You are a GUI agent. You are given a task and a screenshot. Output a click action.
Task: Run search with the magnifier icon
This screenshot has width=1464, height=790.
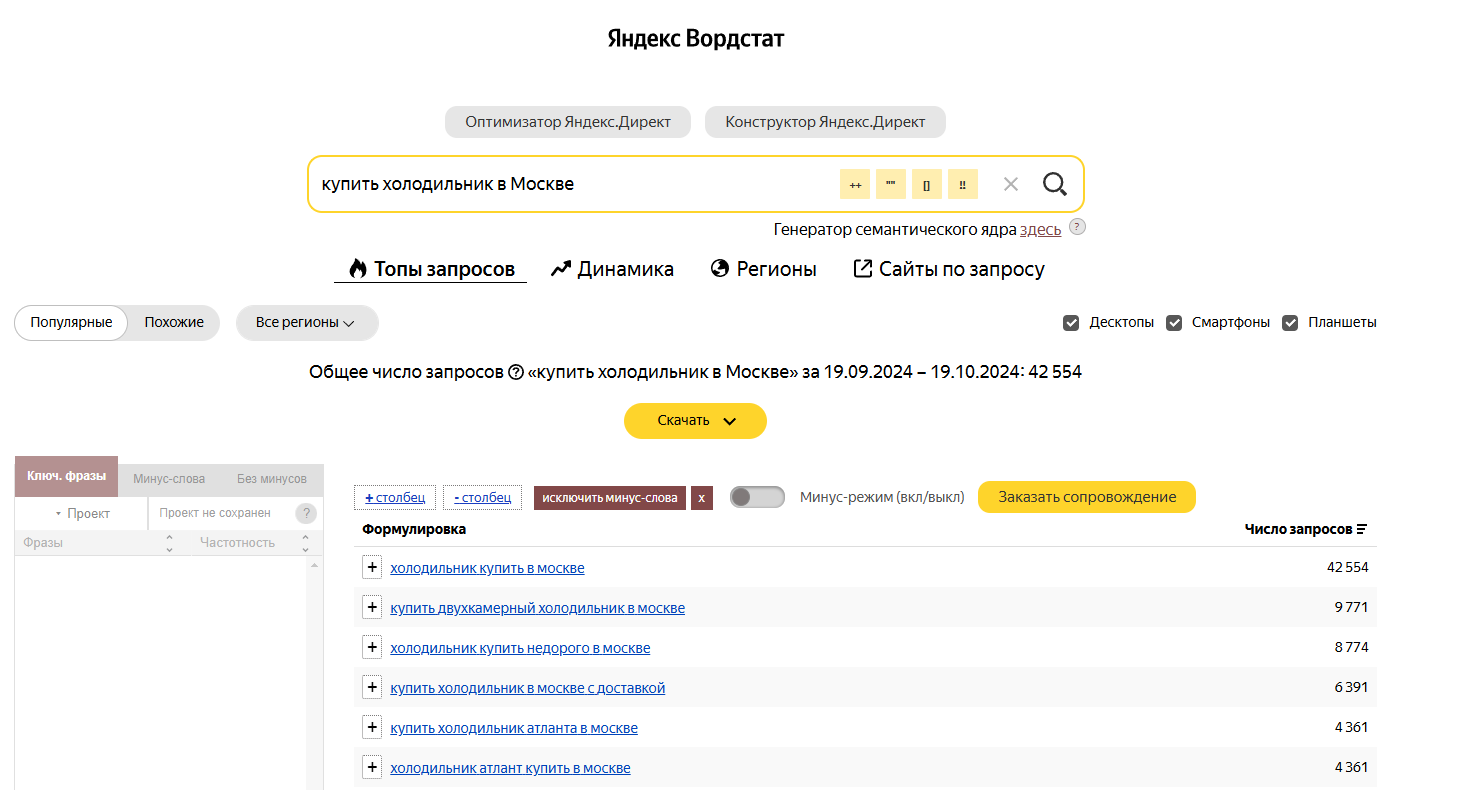point(1055,184)
